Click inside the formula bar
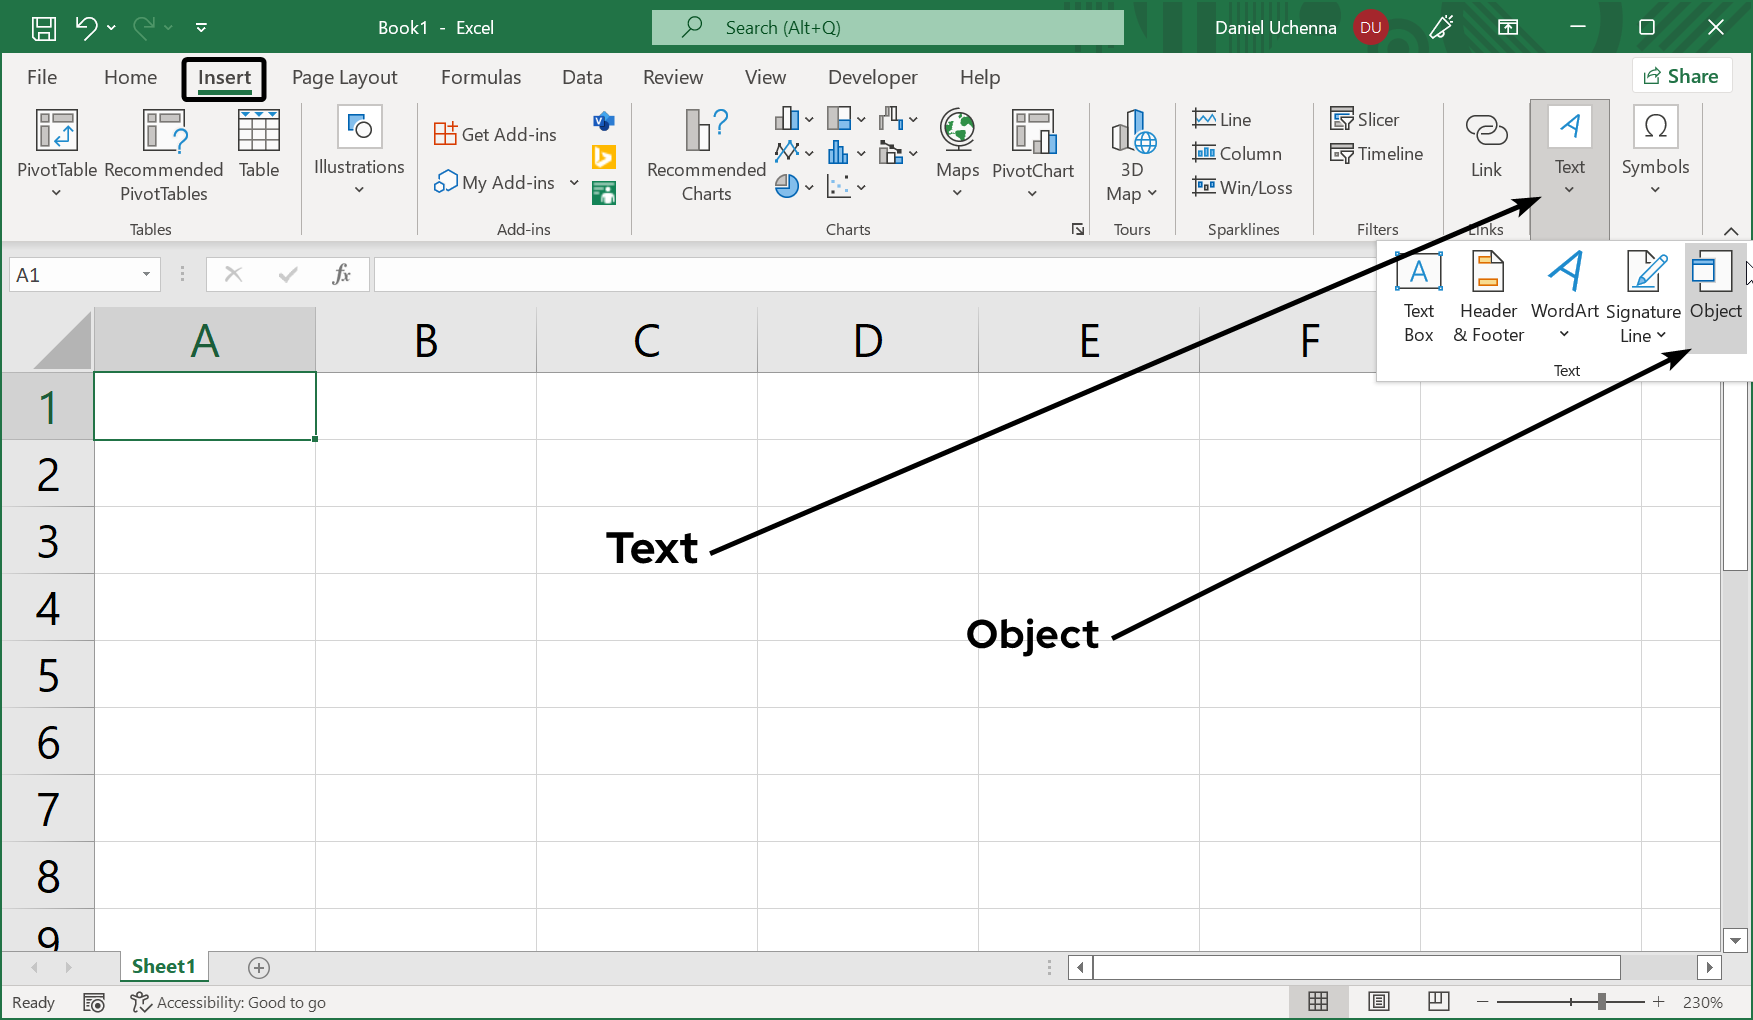1753x1020 pixels. [800, 273]
